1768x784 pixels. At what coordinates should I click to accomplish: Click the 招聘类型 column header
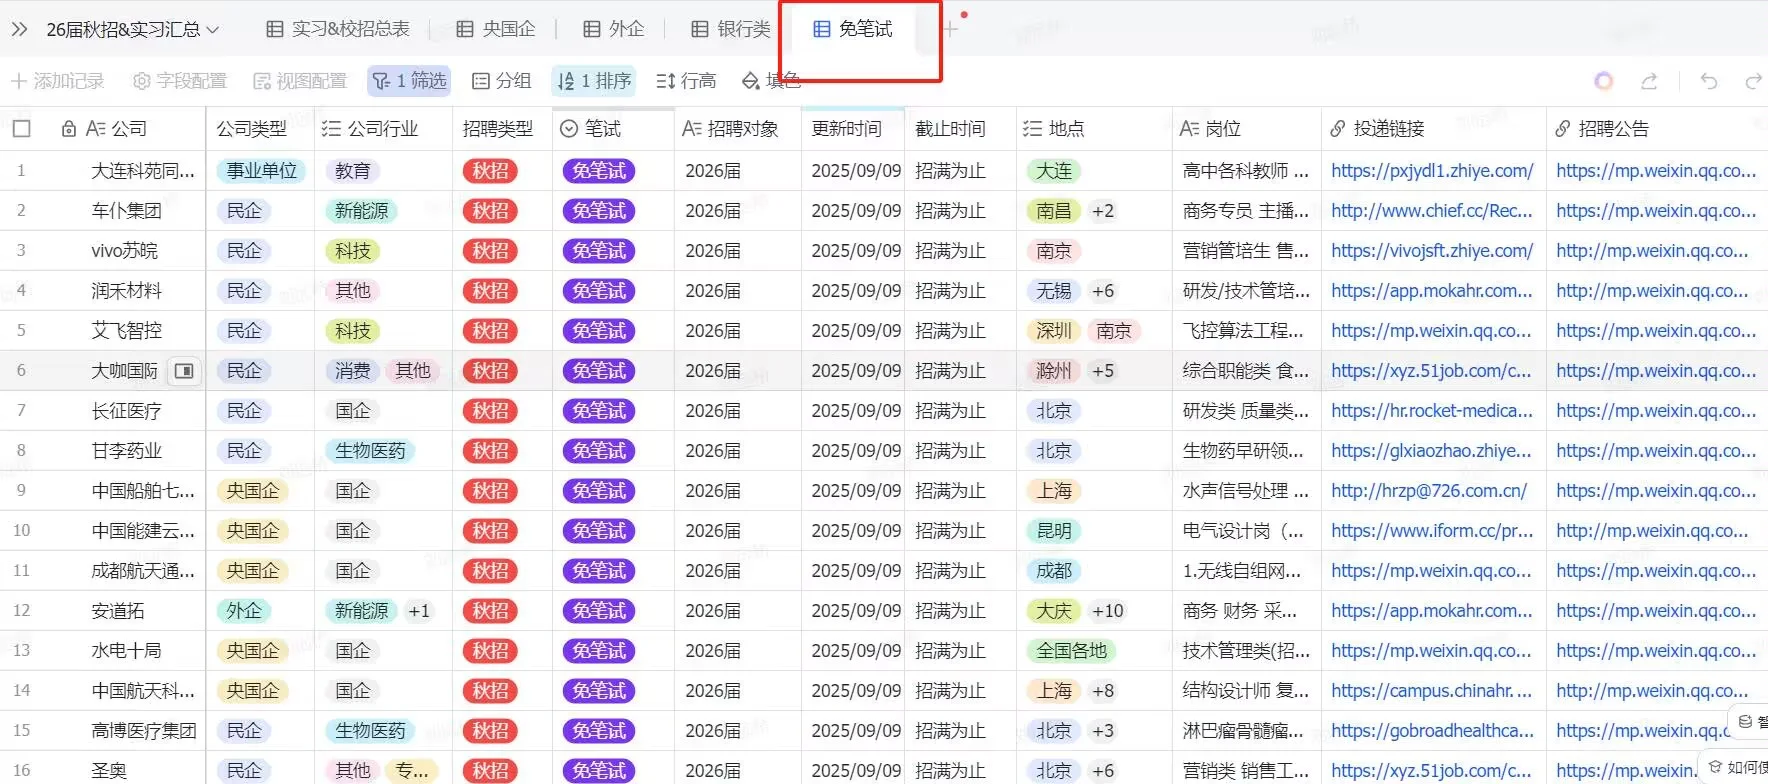pos(502,129)
